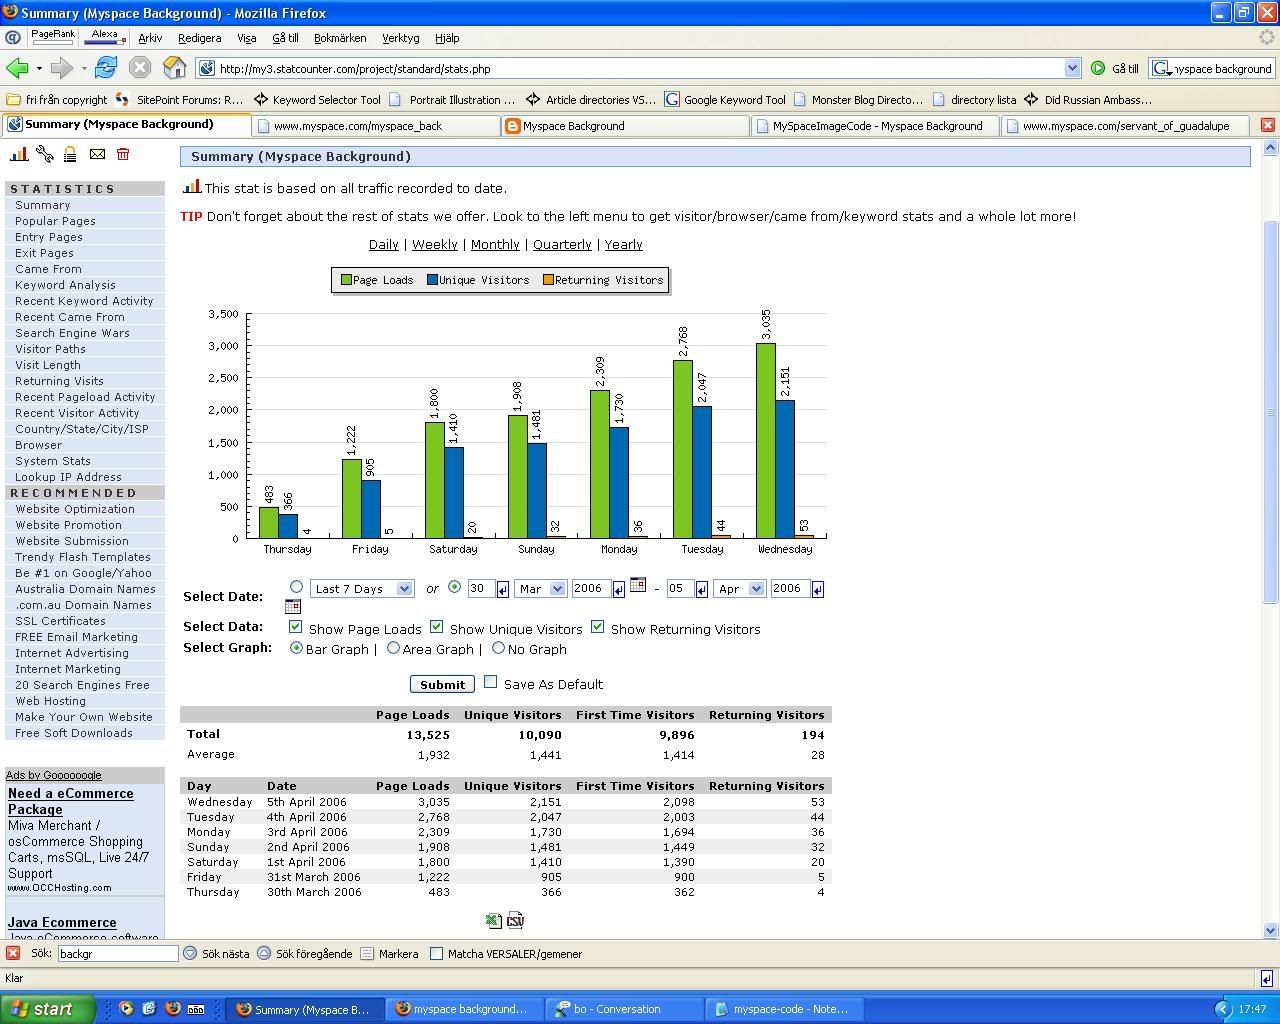Close the find bar with the red X

click(x=13, y=953)
